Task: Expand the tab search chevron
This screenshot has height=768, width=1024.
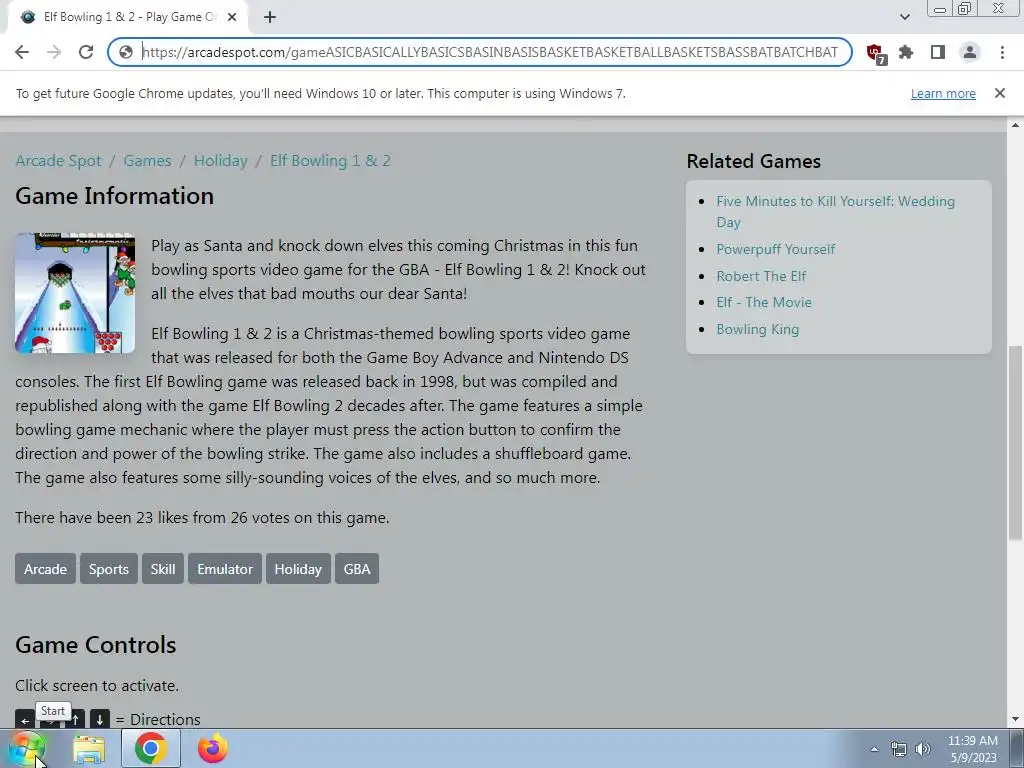Action: (x=904, y=17)
